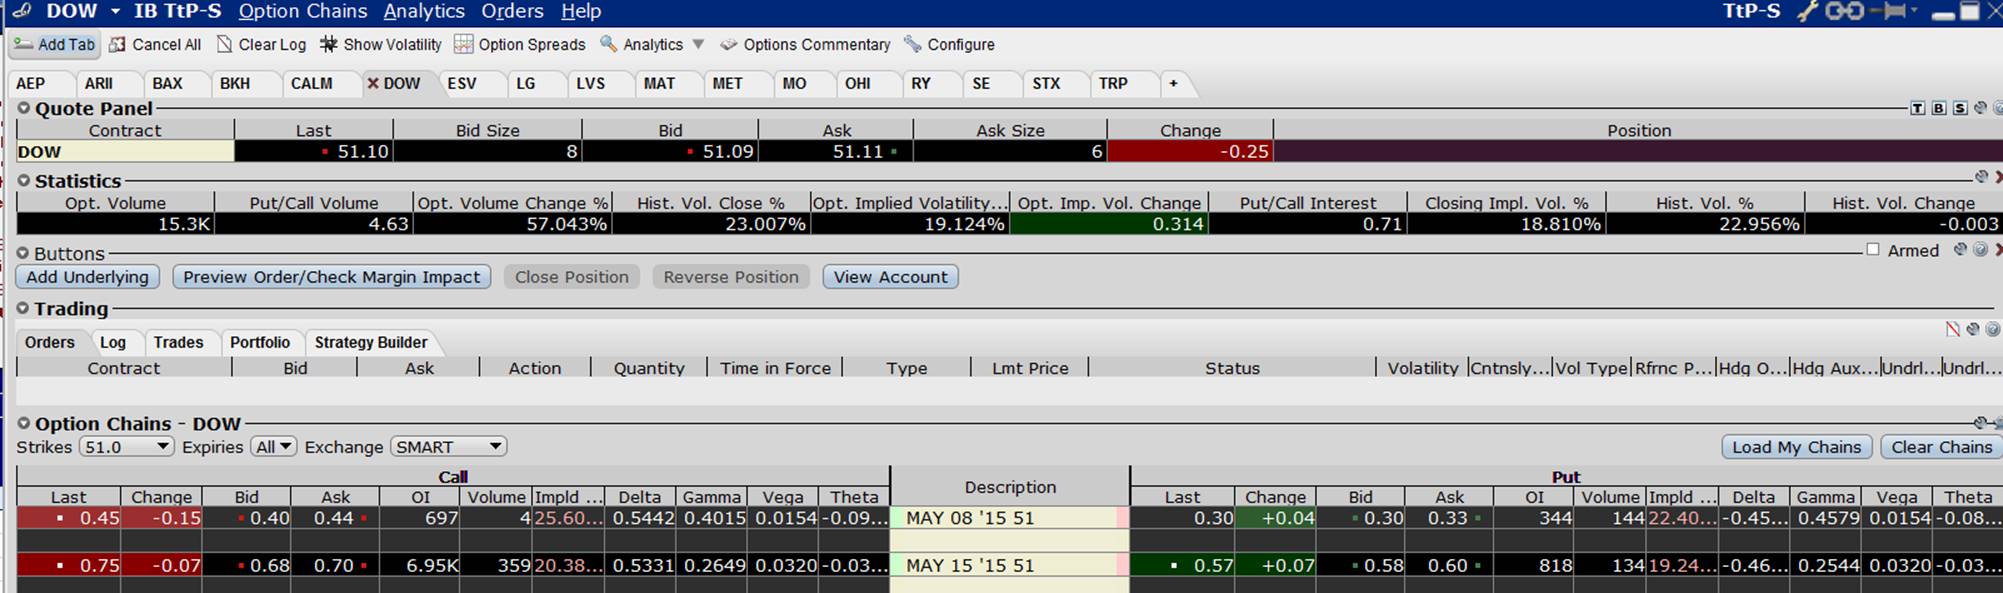Collapse the Statistics section
Screen dimensions: 2003x593
point(24,181)
